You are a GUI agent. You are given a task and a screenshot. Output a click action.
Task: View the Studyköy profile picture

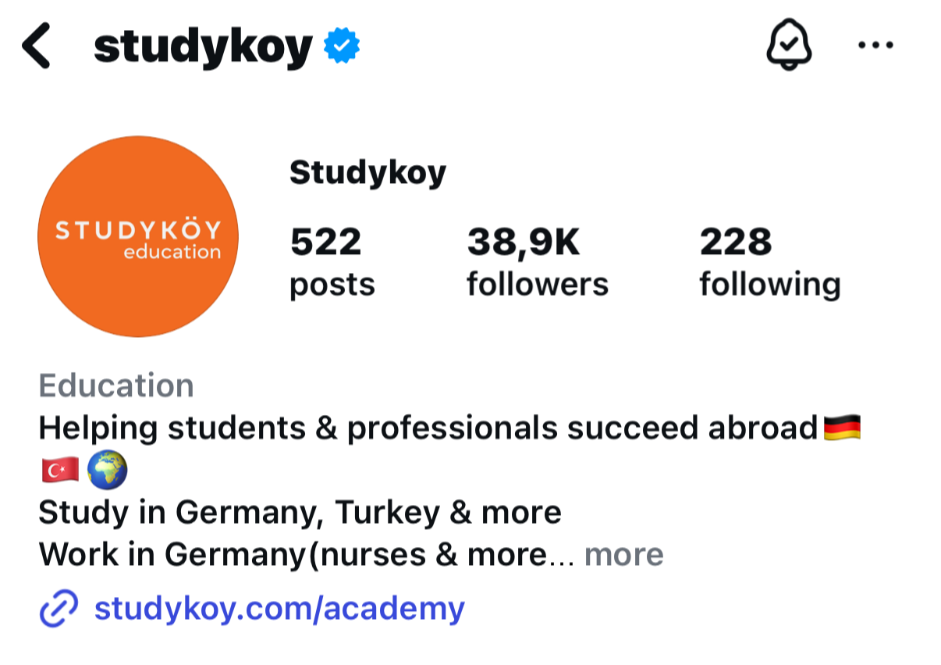[x=138, y=236]
